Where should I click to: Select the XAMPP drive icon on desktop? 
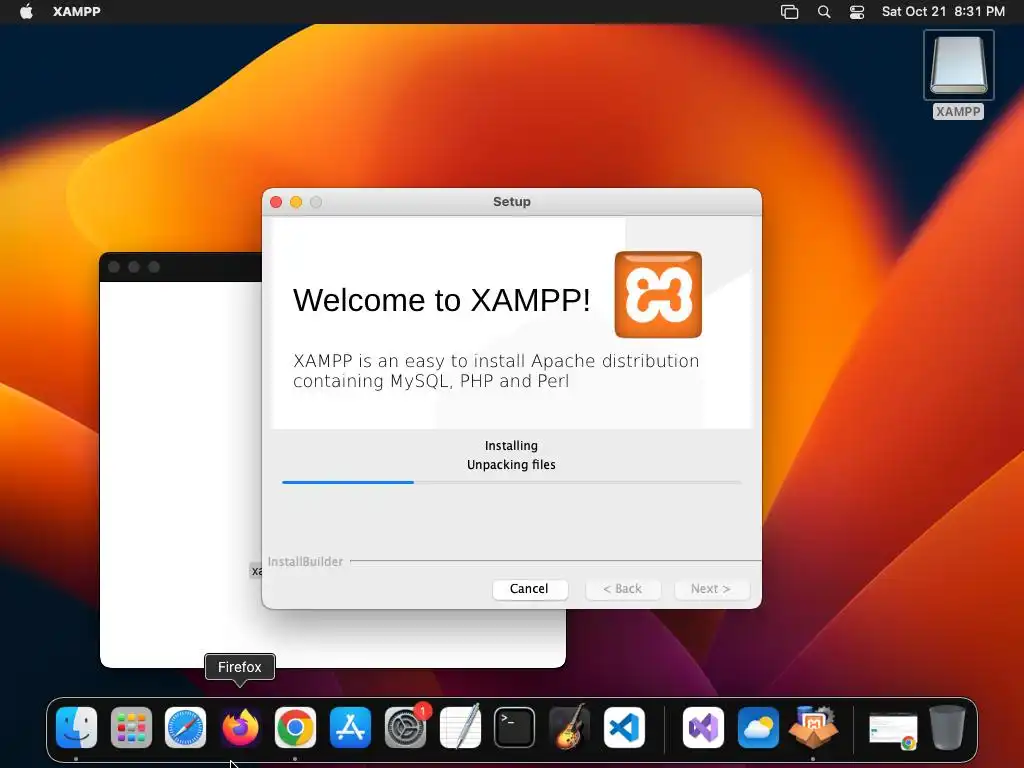coord(958,65)
